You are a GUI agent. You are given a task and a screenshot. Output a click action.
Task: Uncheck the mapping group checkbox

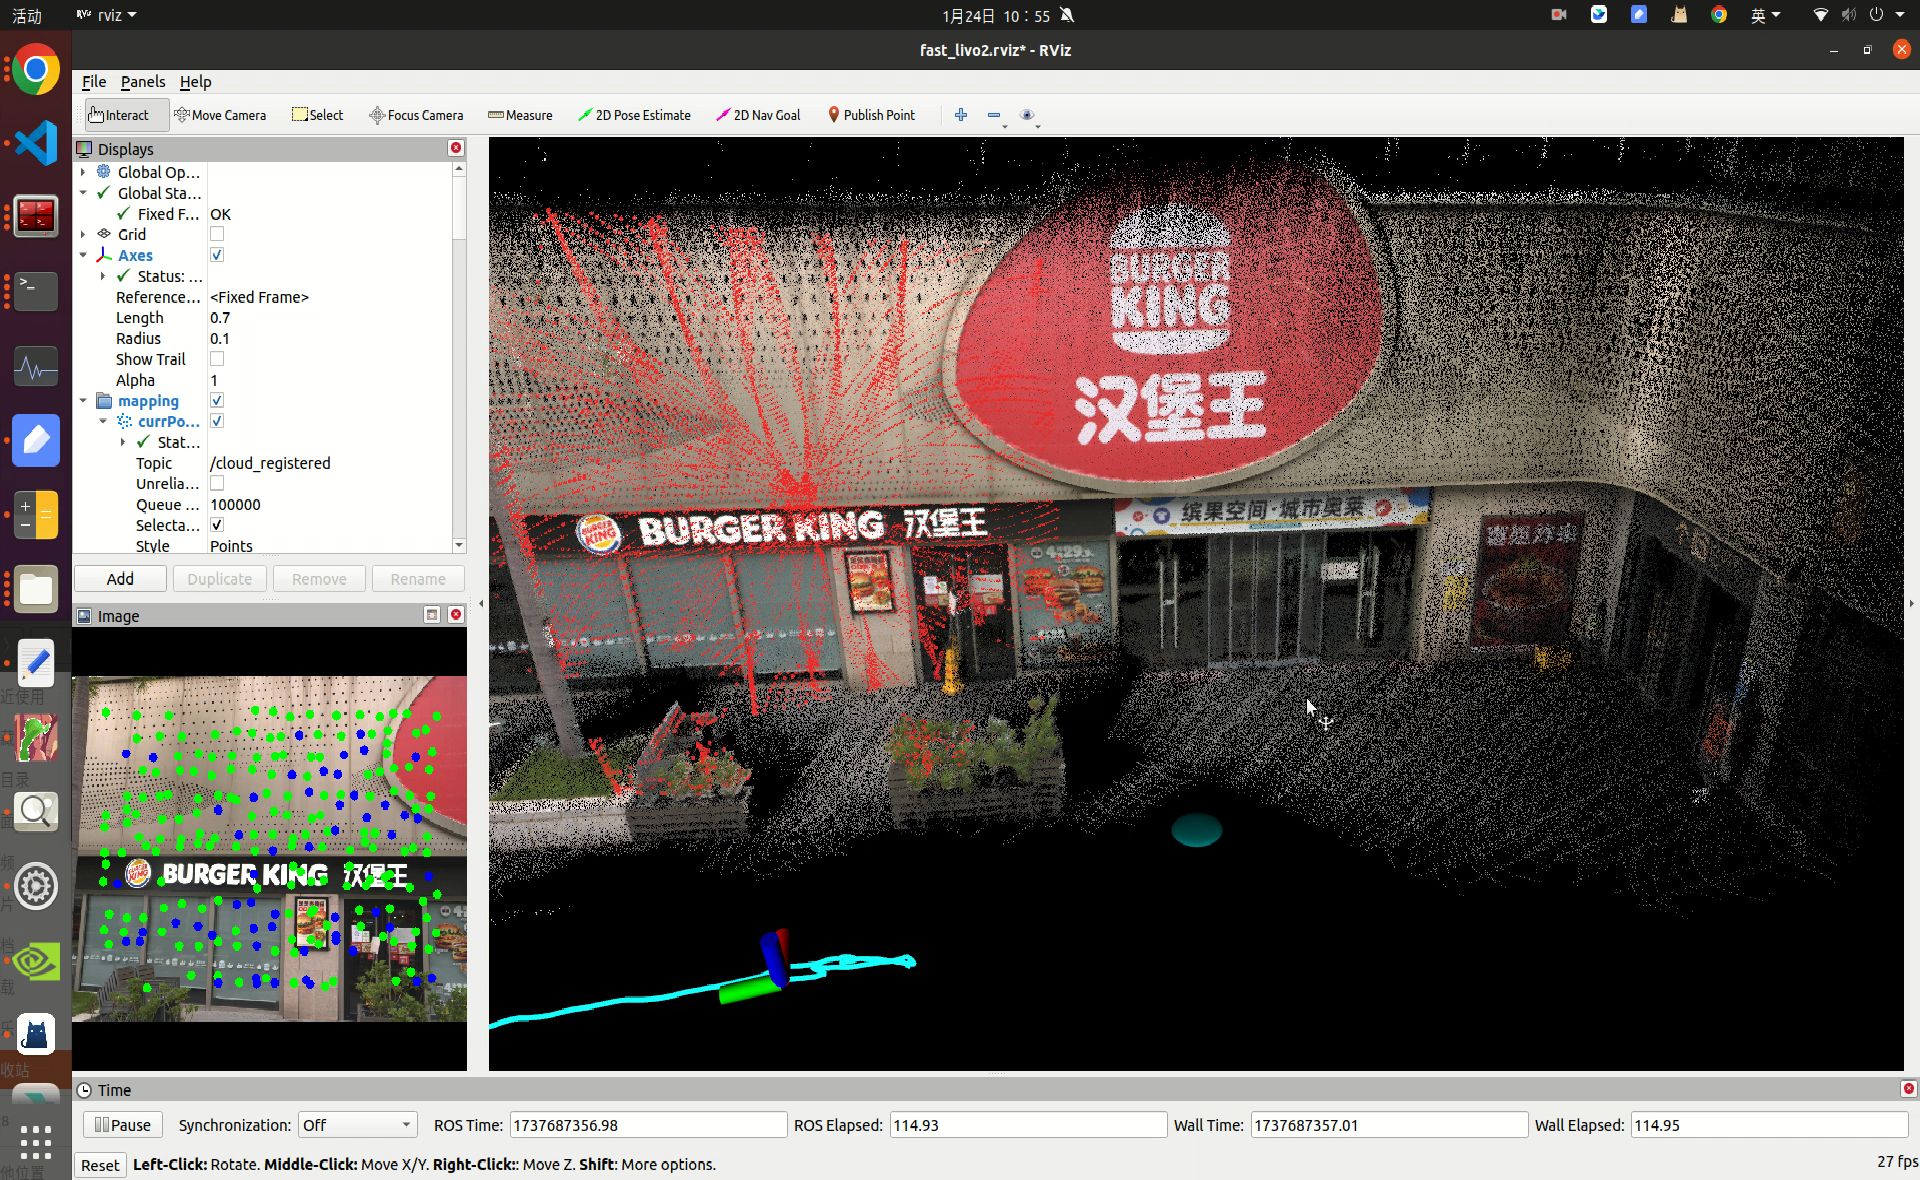tap(217, 401)
